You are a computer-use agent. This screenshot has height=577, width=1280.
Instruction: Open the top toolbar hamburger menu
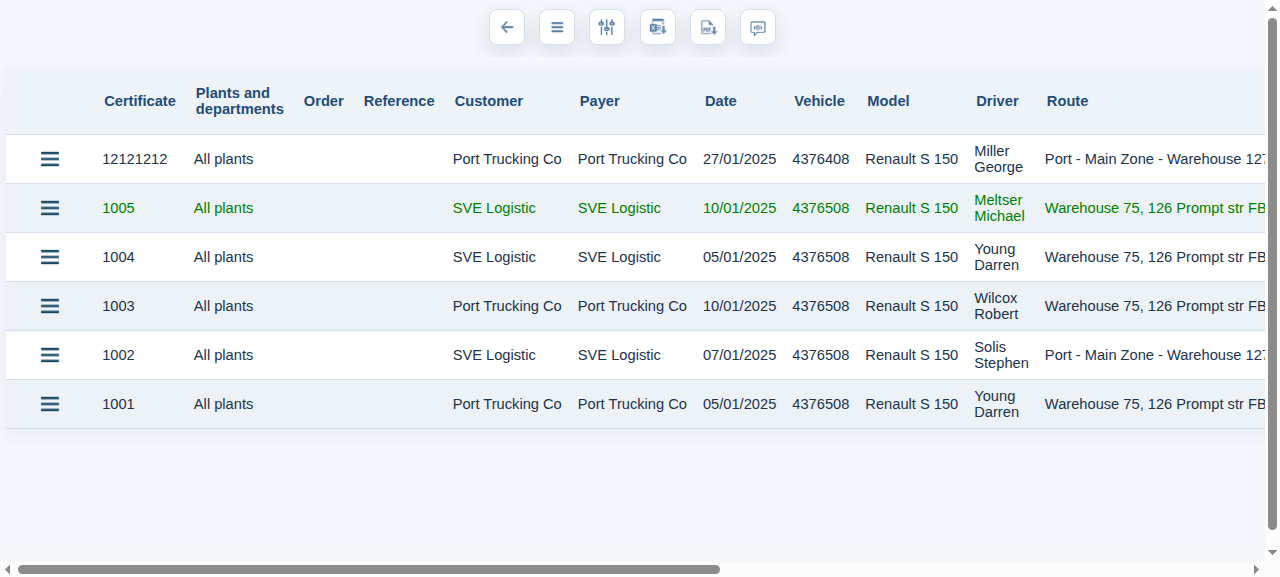(557, 27)
